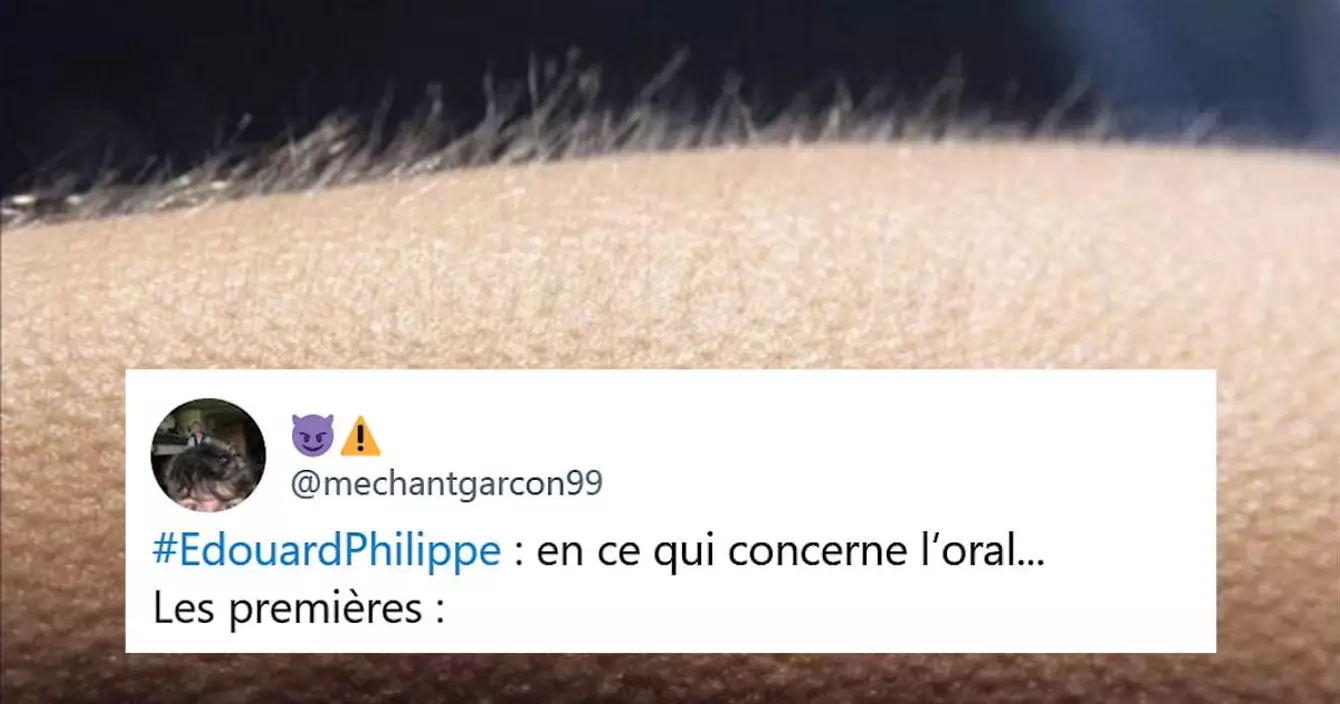Image resolution: width=1340 pixels, height=704 pixels.
Task: Click the "Les premières :" line
Action: pos(298,609)
